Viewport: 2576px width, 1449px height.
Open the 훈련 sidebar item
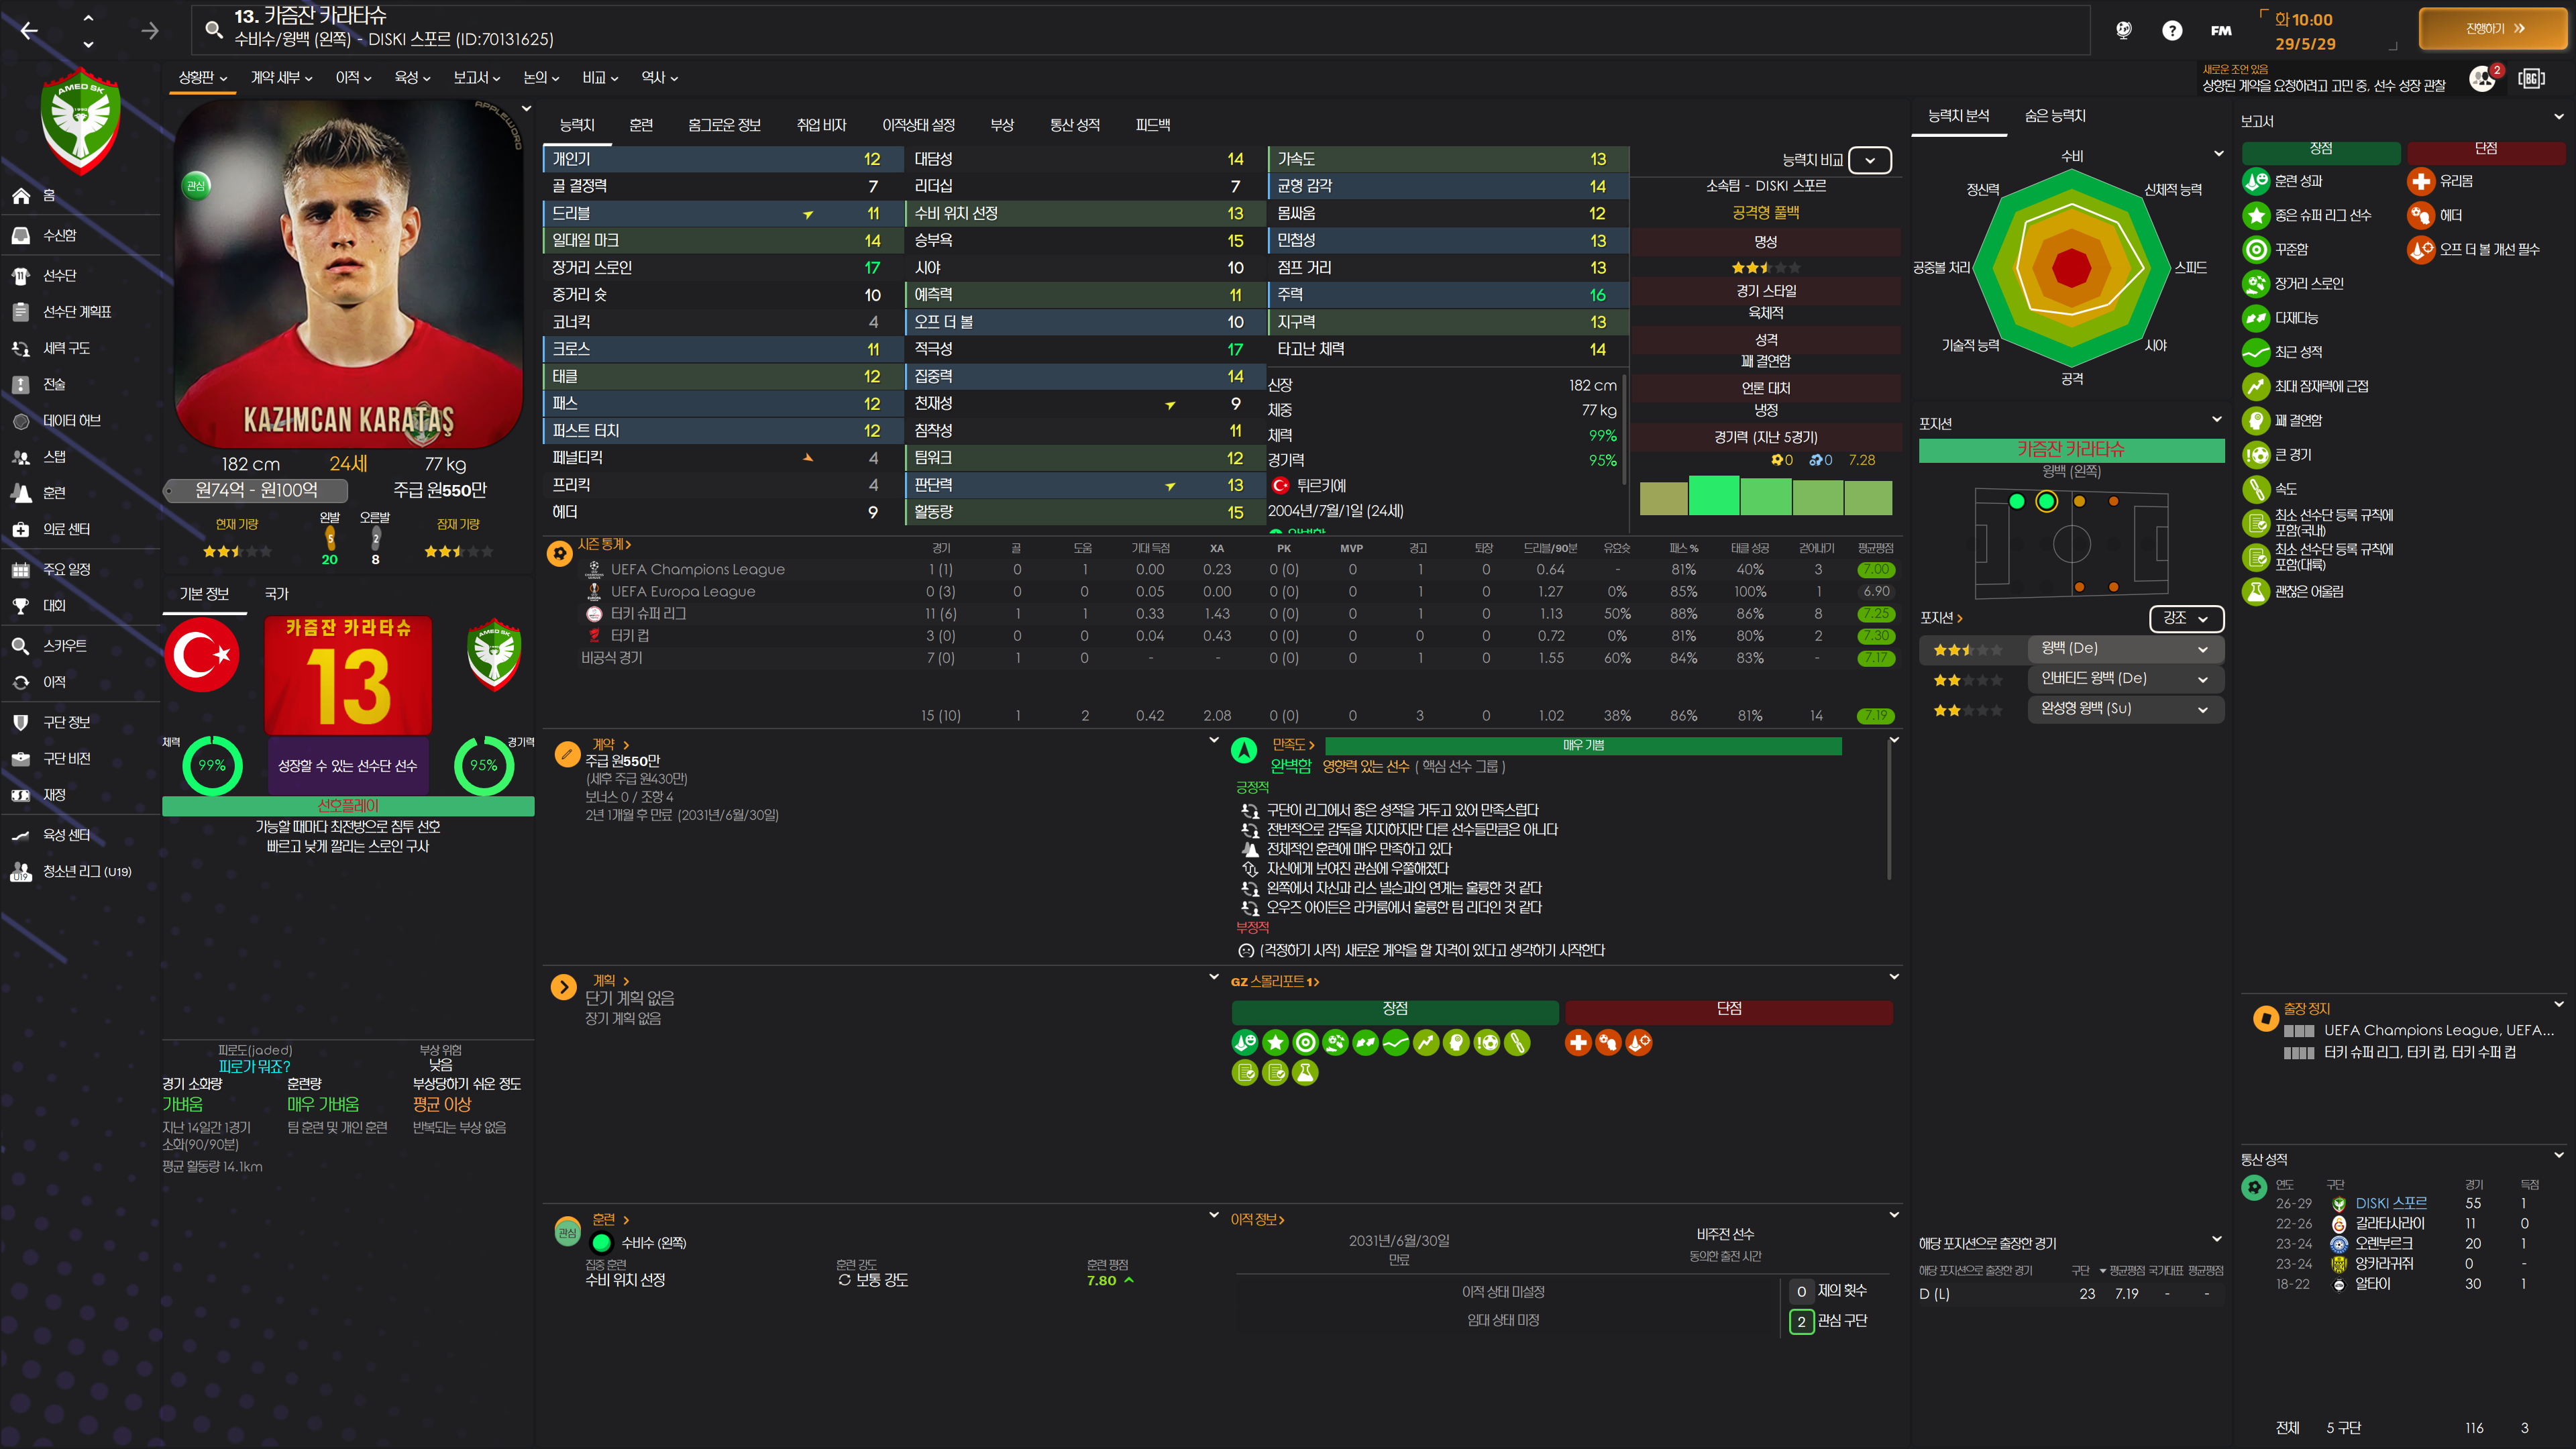(x=54, y=493)
